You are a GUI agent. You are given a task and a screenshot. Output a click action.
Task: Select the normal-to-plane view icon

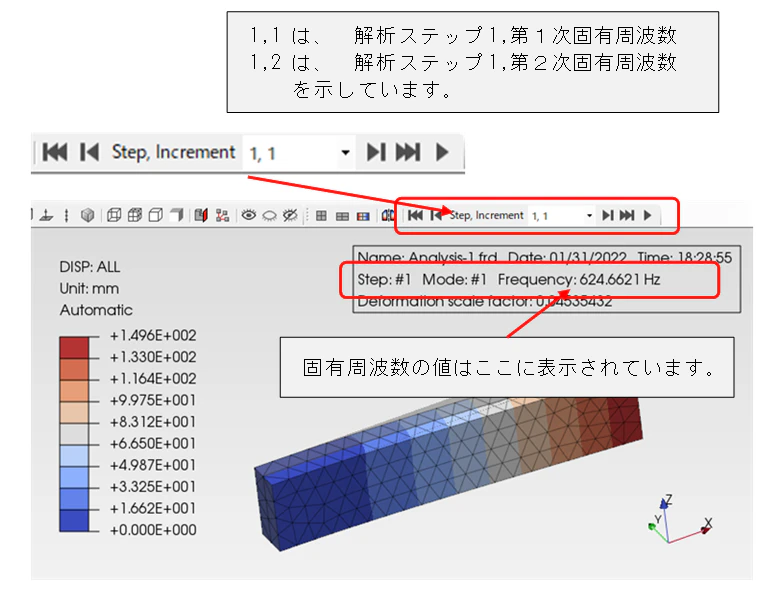(x=47, y=215)
